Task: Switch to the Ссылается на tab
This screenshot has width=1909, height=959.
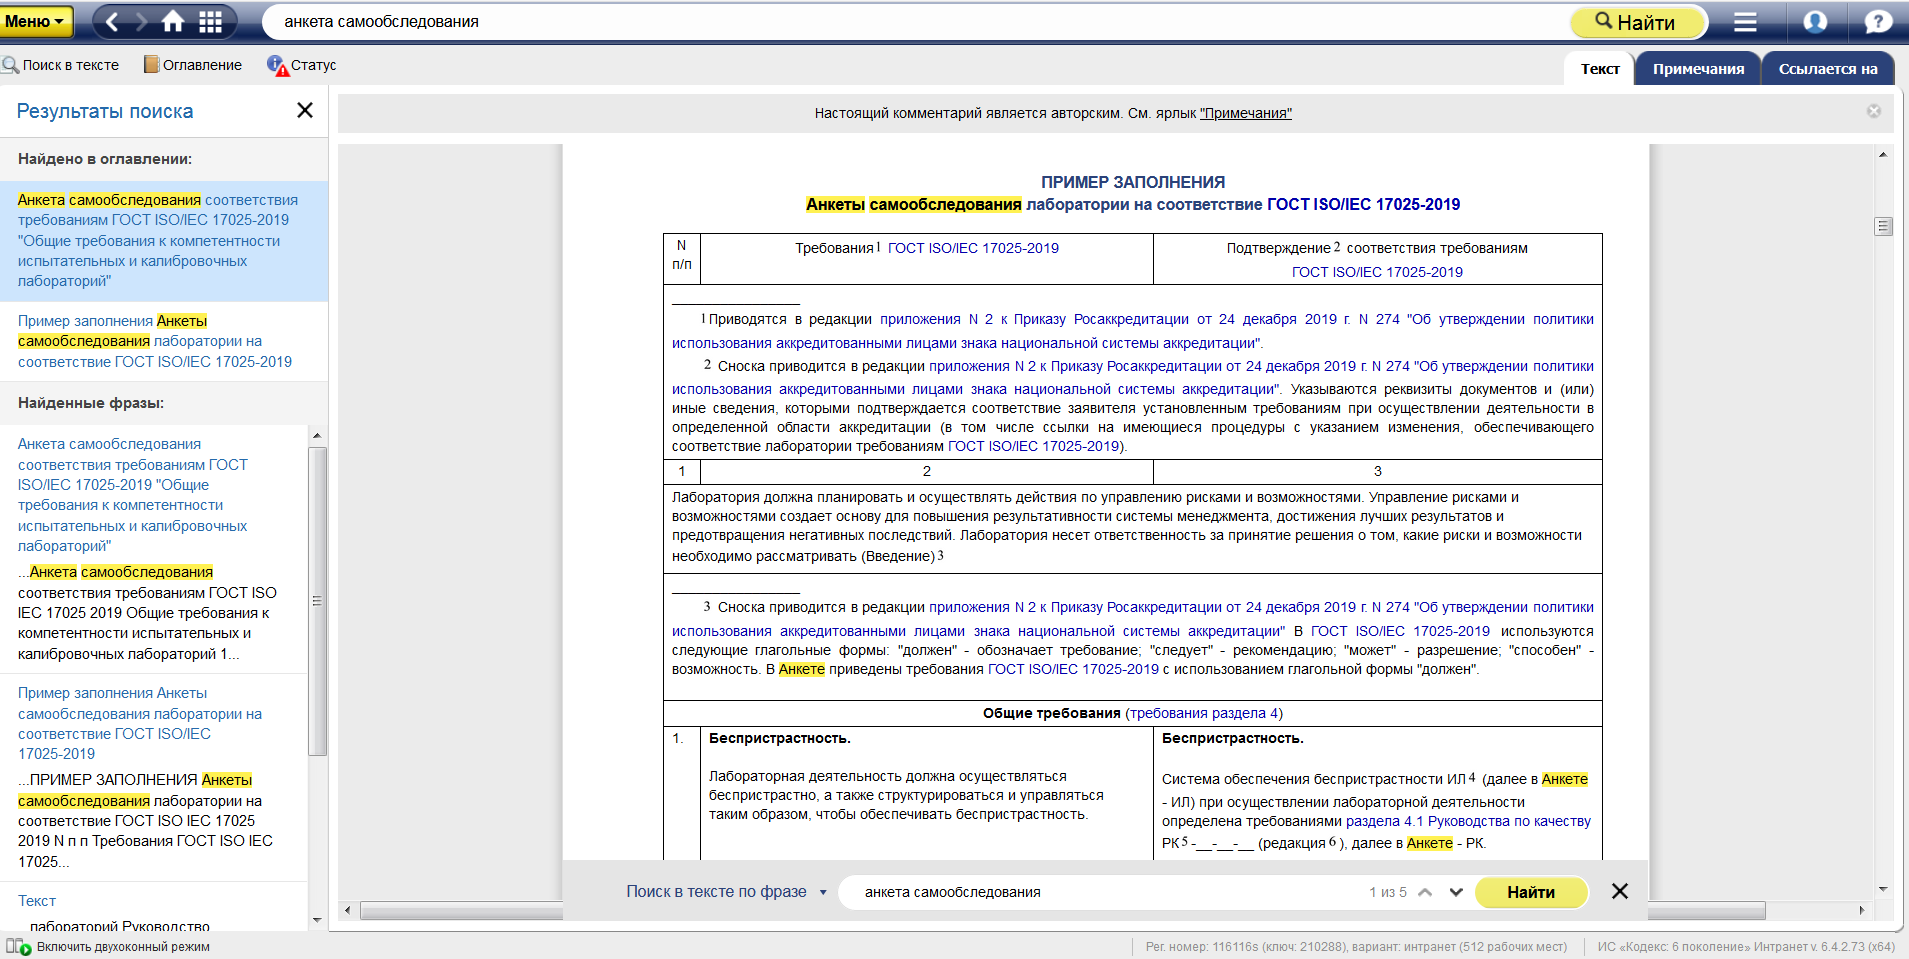Action: tap(1828, 69)
